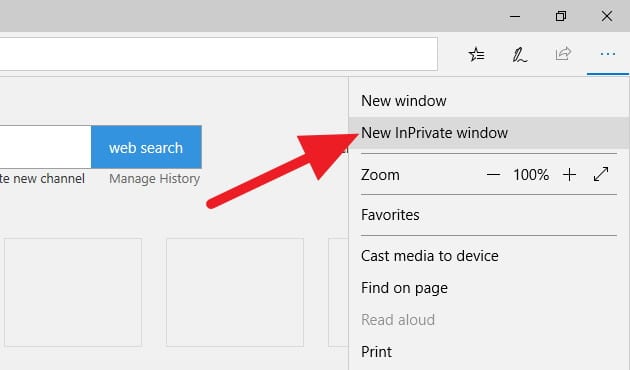630x370 pixels.
Task: Click the Add notes pen icon
Action: click(x=520, y=55)
